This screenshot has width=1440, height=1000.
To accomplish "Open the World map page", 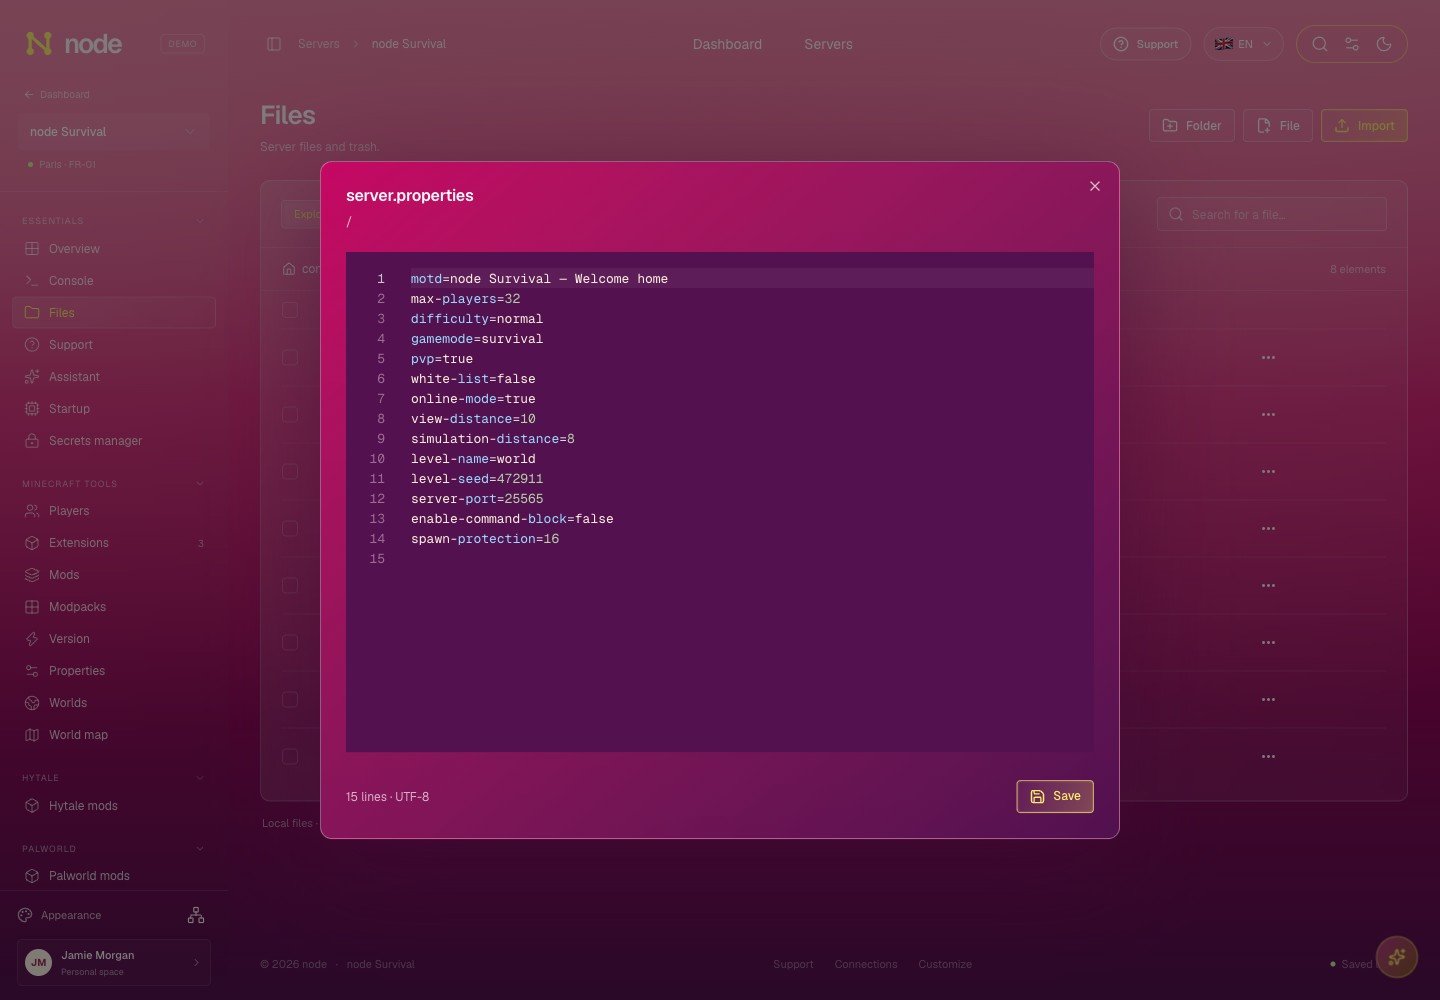I will (114, 735).
